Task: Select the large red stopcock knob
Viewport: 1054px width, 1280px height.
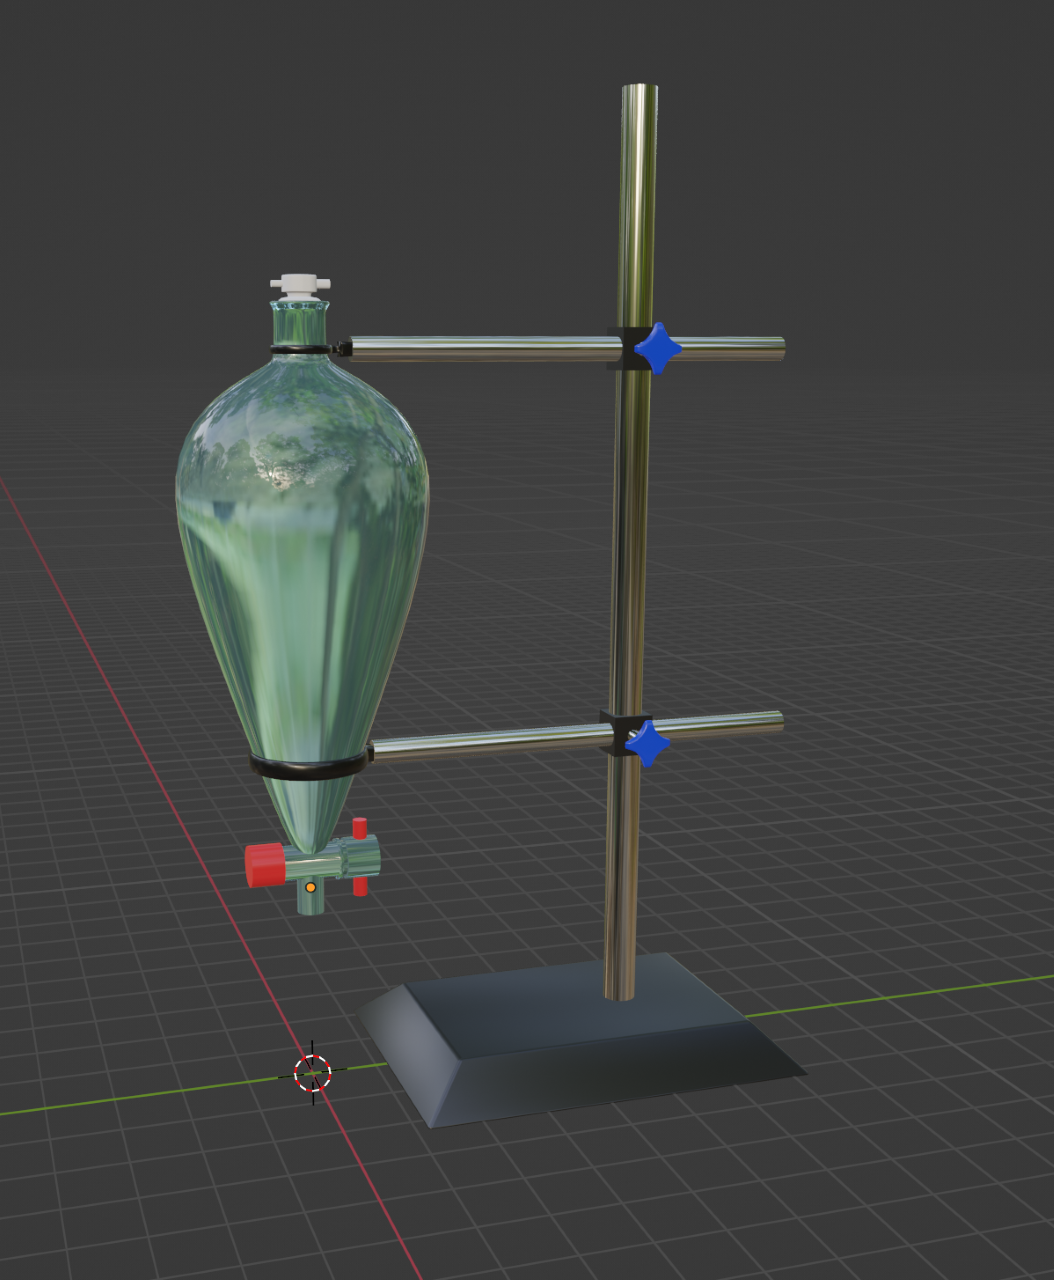Action: pos(265,865)
